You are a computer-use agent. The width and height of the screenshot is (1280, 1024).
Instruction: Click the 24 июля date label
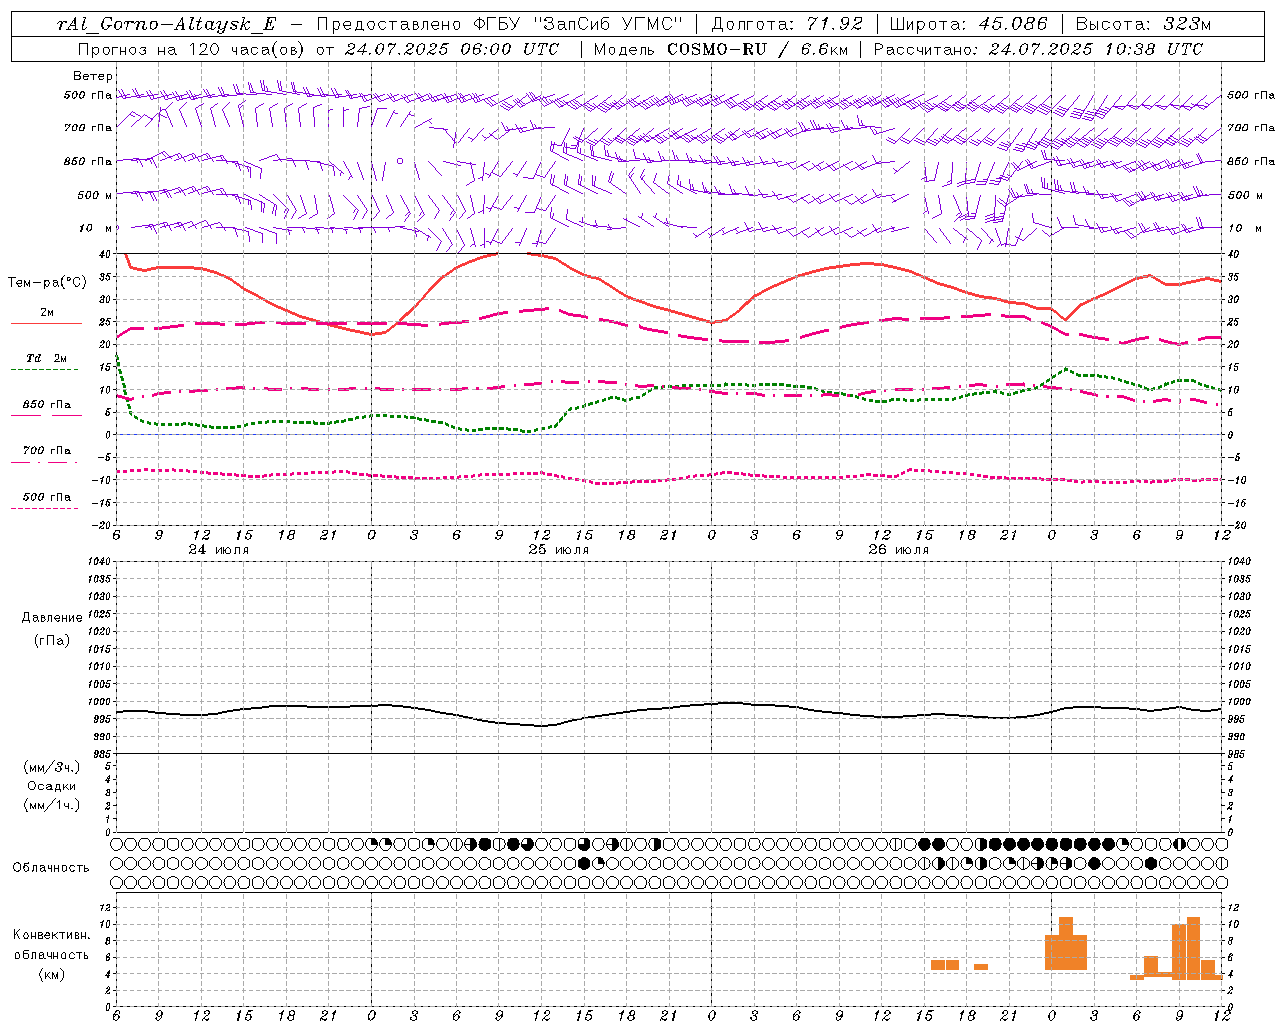point(219,550)
